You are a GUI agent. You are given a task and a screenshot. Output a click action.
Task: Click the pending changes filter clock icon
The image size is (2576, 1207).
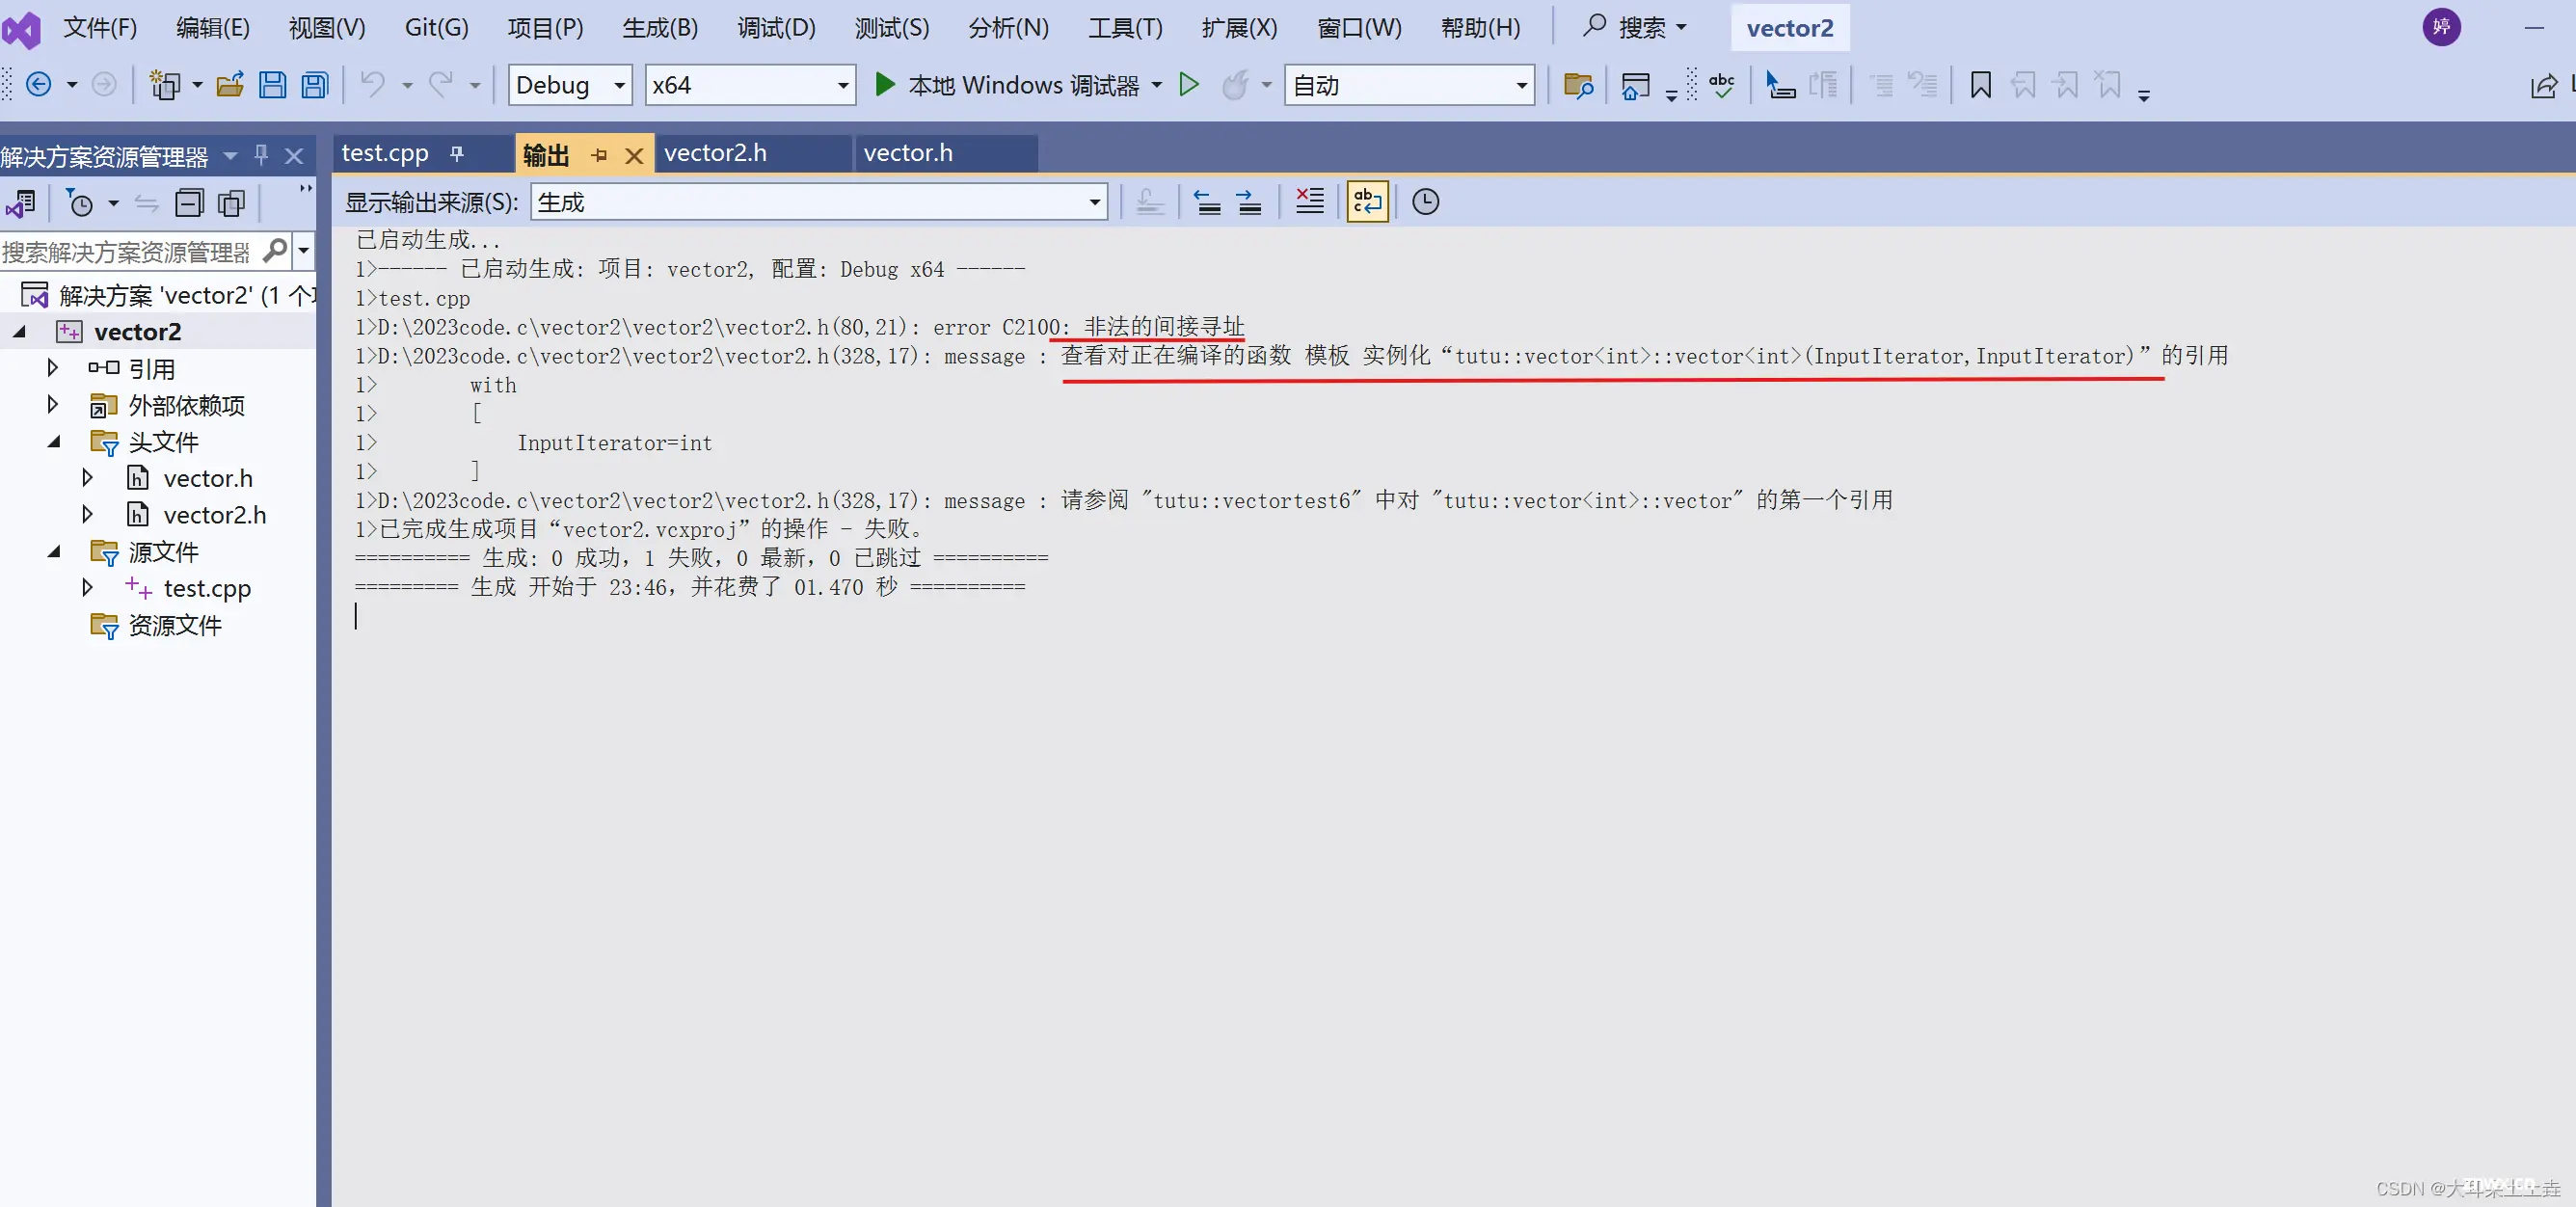tap(79, 203)
